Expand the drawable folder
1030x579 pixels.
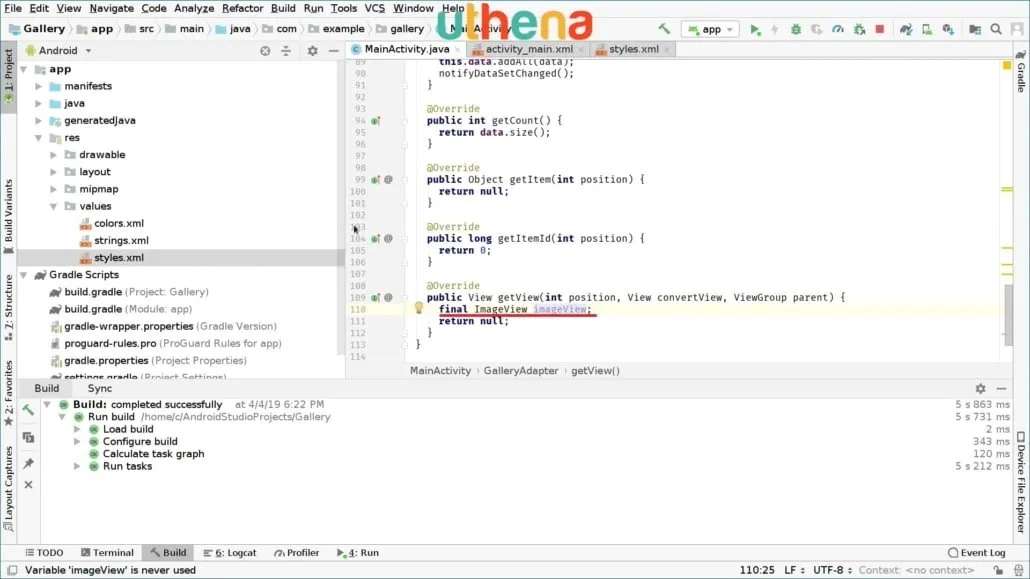(x=54, y=154)
